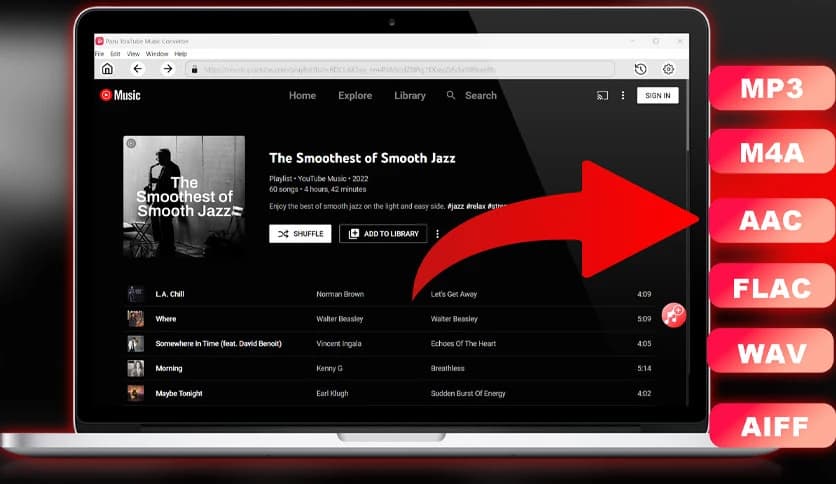Open artist link 'Vincent Ingala'
Image resolution: width=836 pixels, height=484 pixels.
coord(339,343)
